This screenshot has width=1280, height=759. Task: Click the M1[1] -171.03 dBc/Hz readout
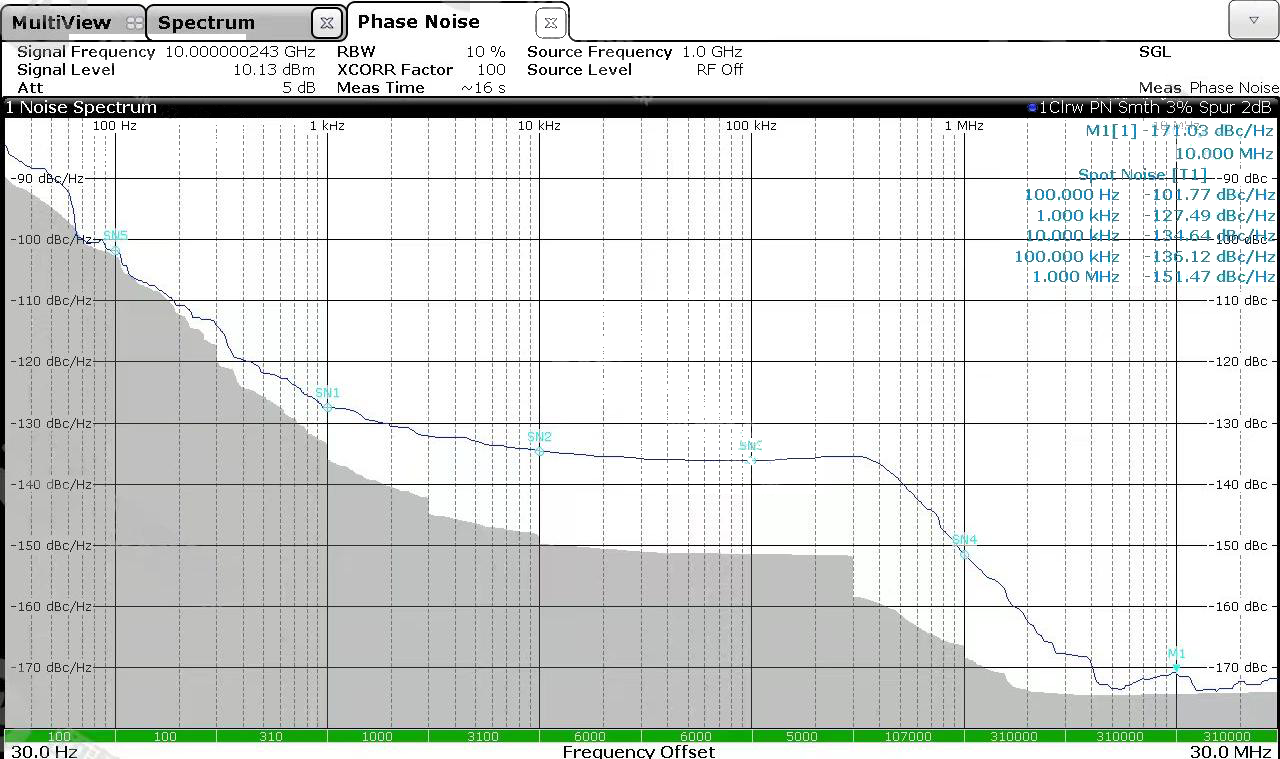pos(1180,130)
